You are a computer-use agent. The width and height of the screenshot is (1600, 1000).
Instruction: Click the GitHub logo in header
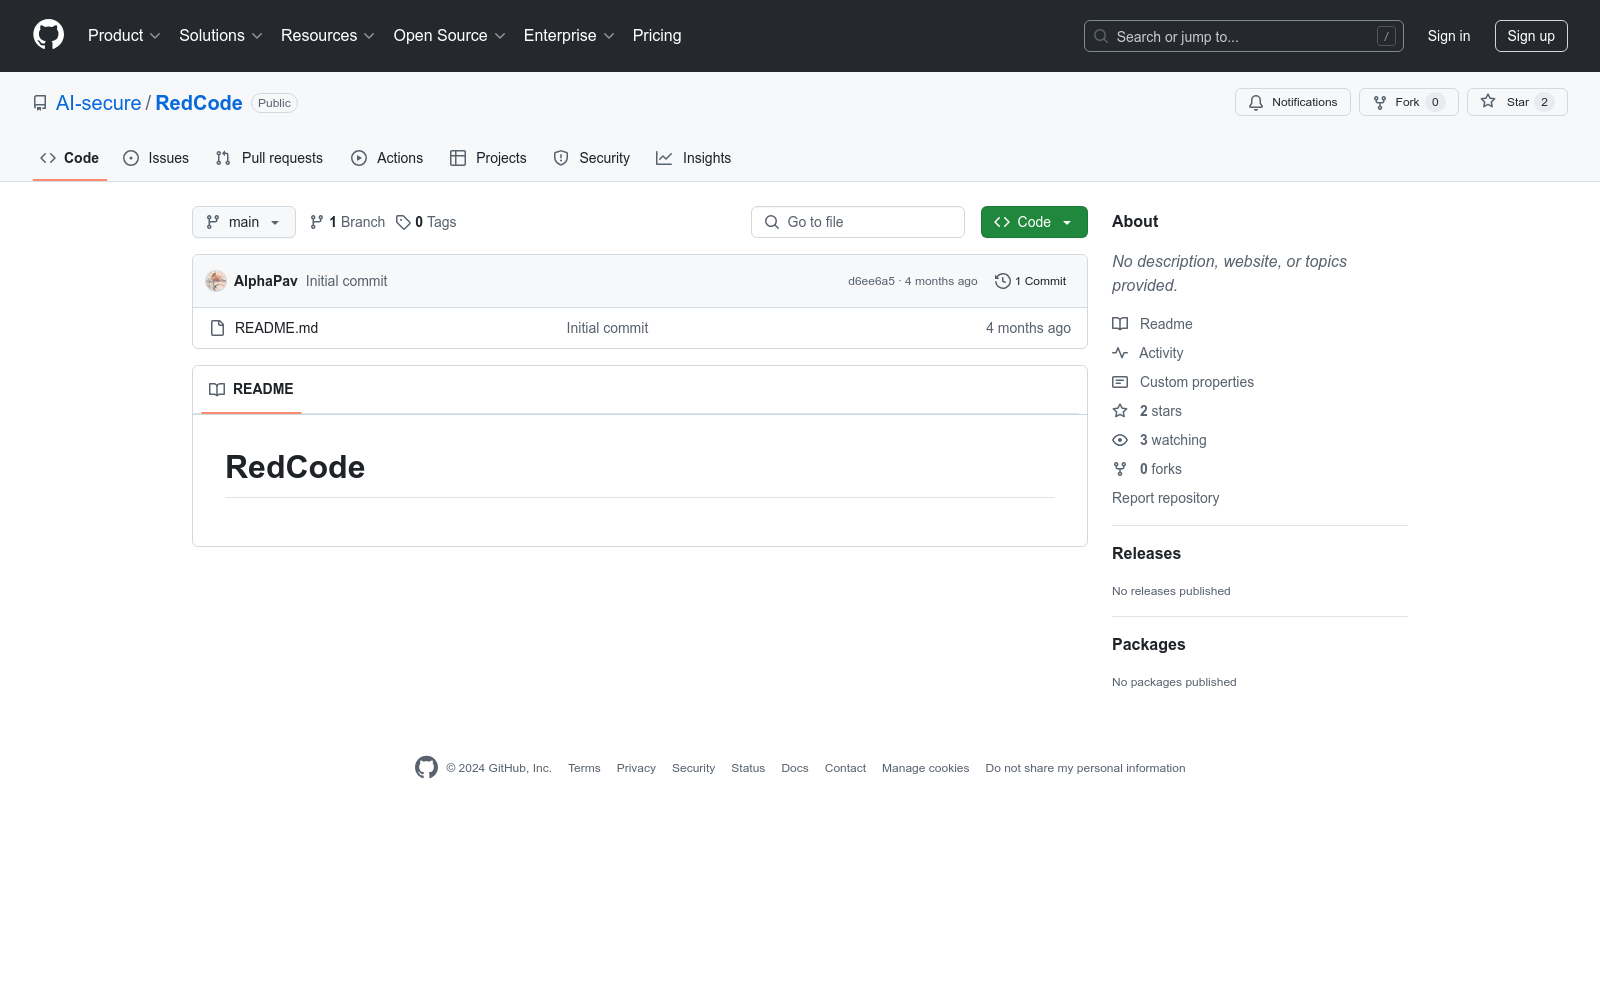coord(48,35)
